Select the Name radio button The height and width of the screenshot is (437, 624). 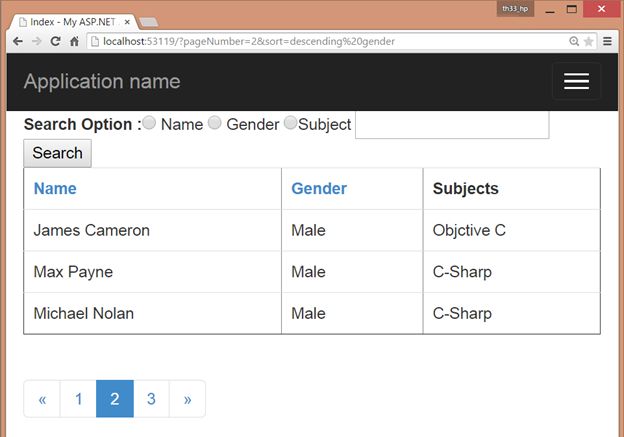[149, 123]
